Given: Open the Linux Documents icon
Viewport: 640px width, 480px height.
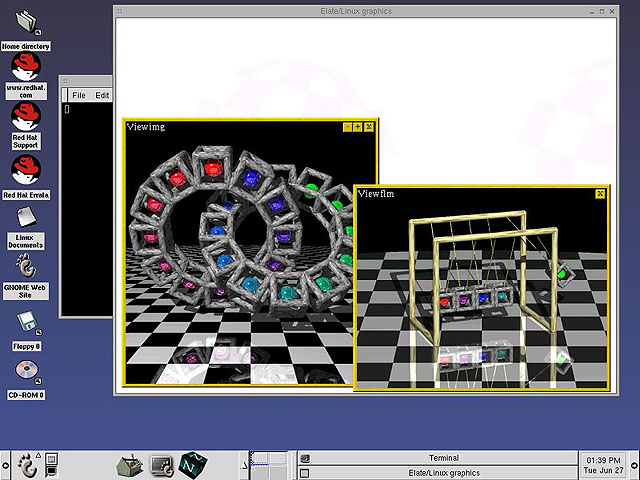Looking at the screenshot, I should (25, 217).
